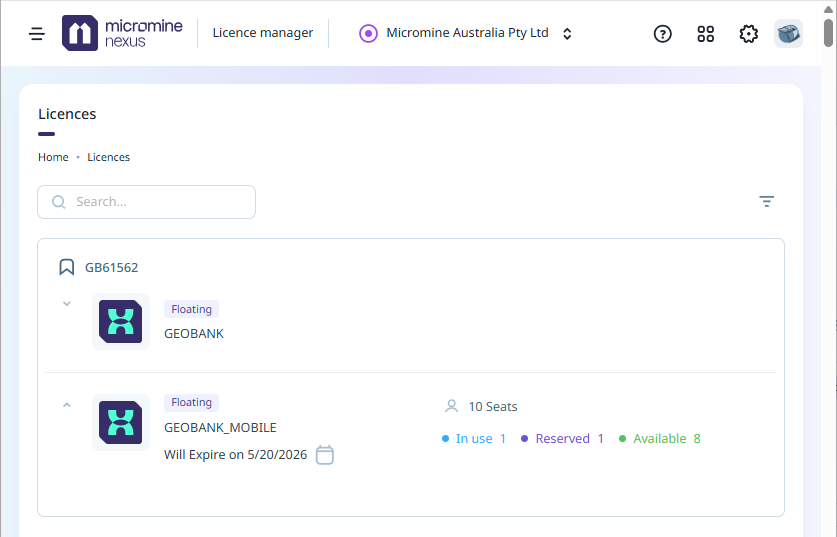Click the In use seats indicator

click(474, 438)
